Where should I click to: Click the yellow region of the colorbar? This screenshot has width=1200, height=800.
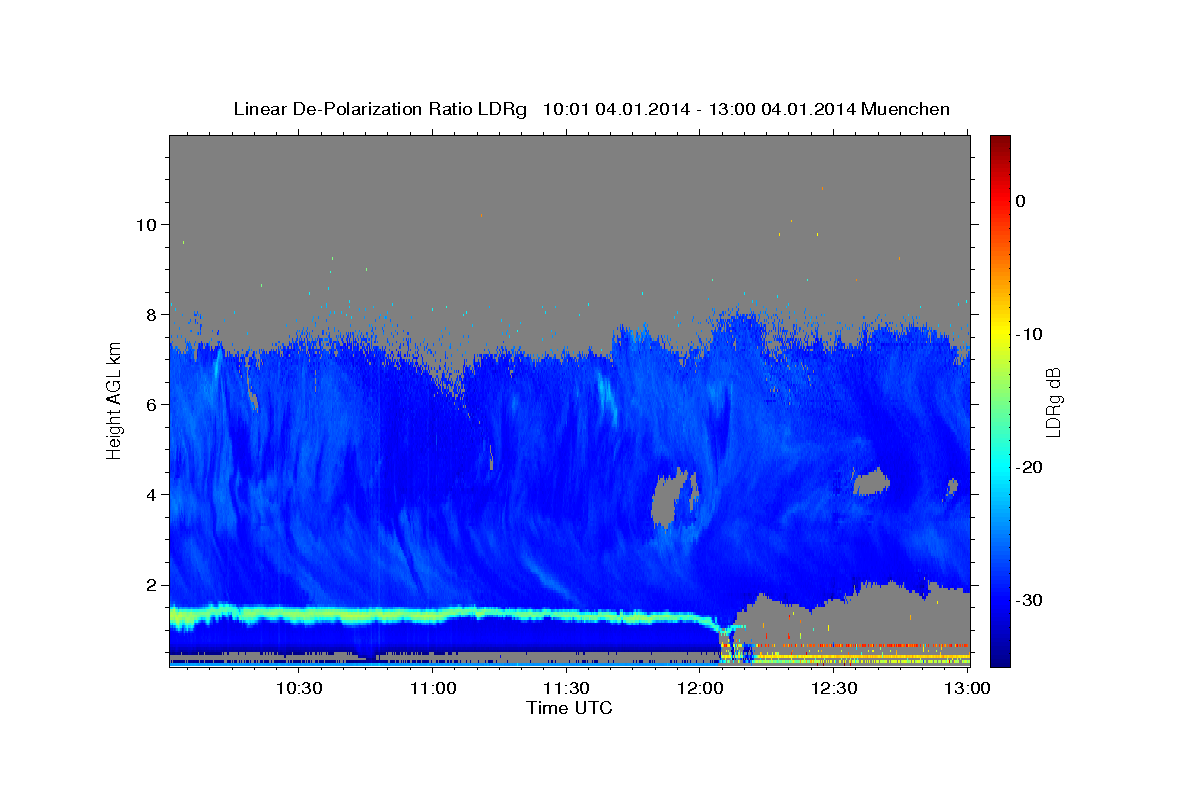point(999,330)
